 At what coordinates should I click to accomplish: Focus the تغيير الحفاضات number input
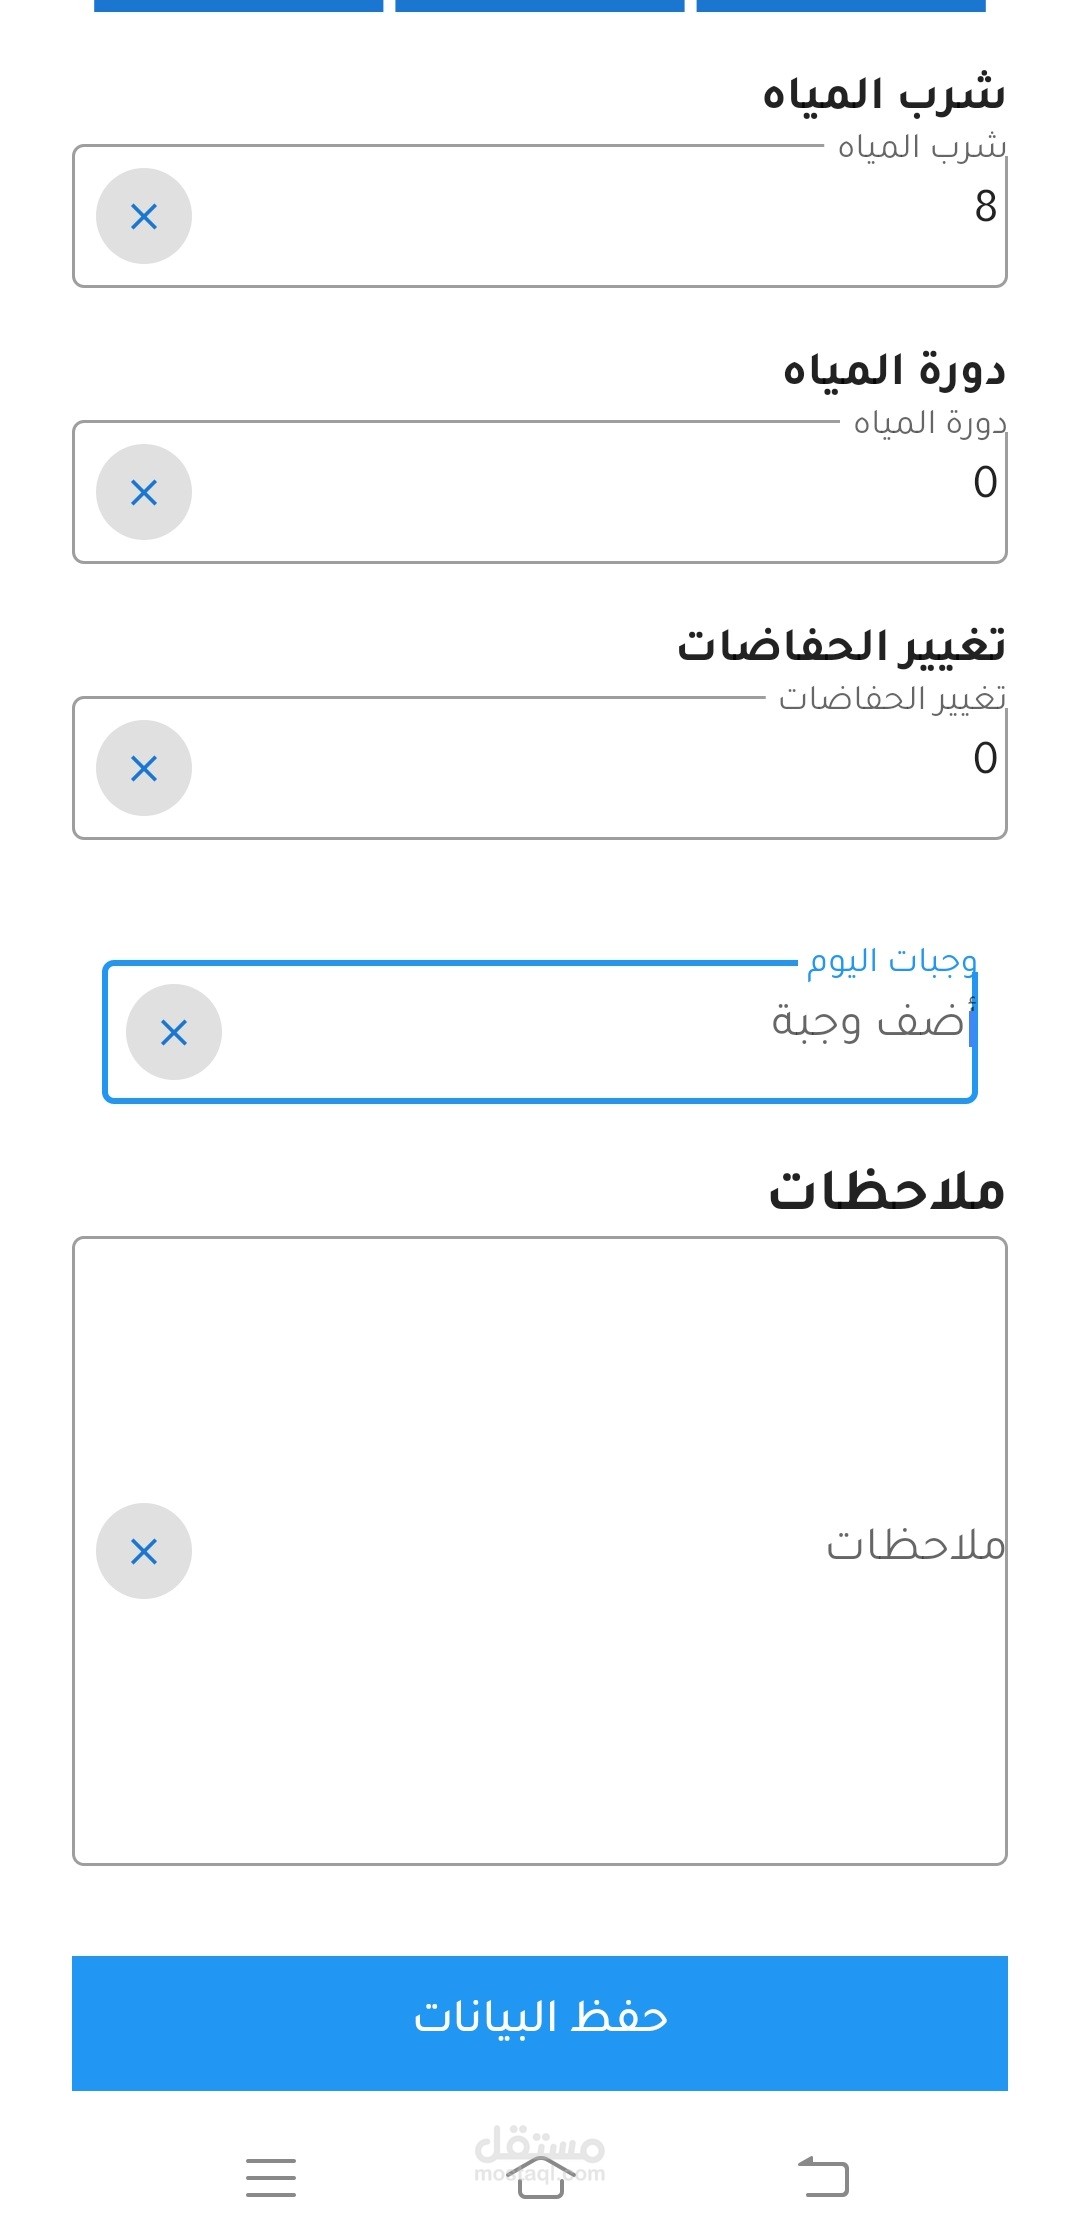(600, 768)
